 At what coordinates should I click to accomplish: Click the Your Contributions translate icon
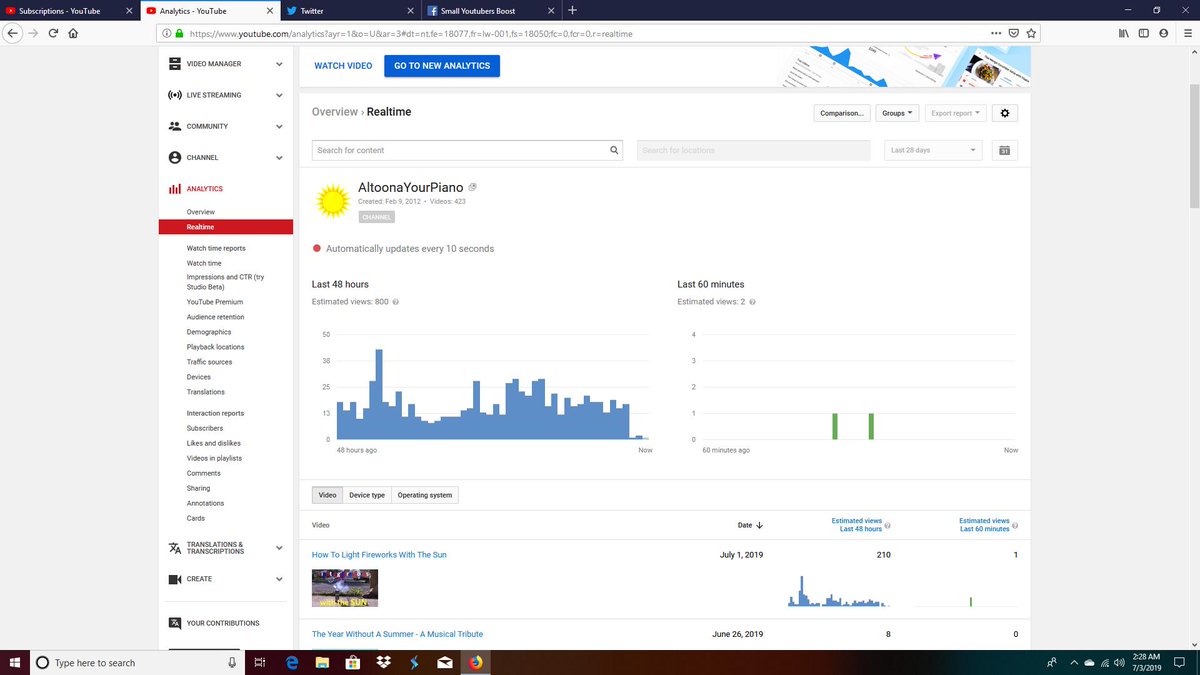[x=174, y=623]
